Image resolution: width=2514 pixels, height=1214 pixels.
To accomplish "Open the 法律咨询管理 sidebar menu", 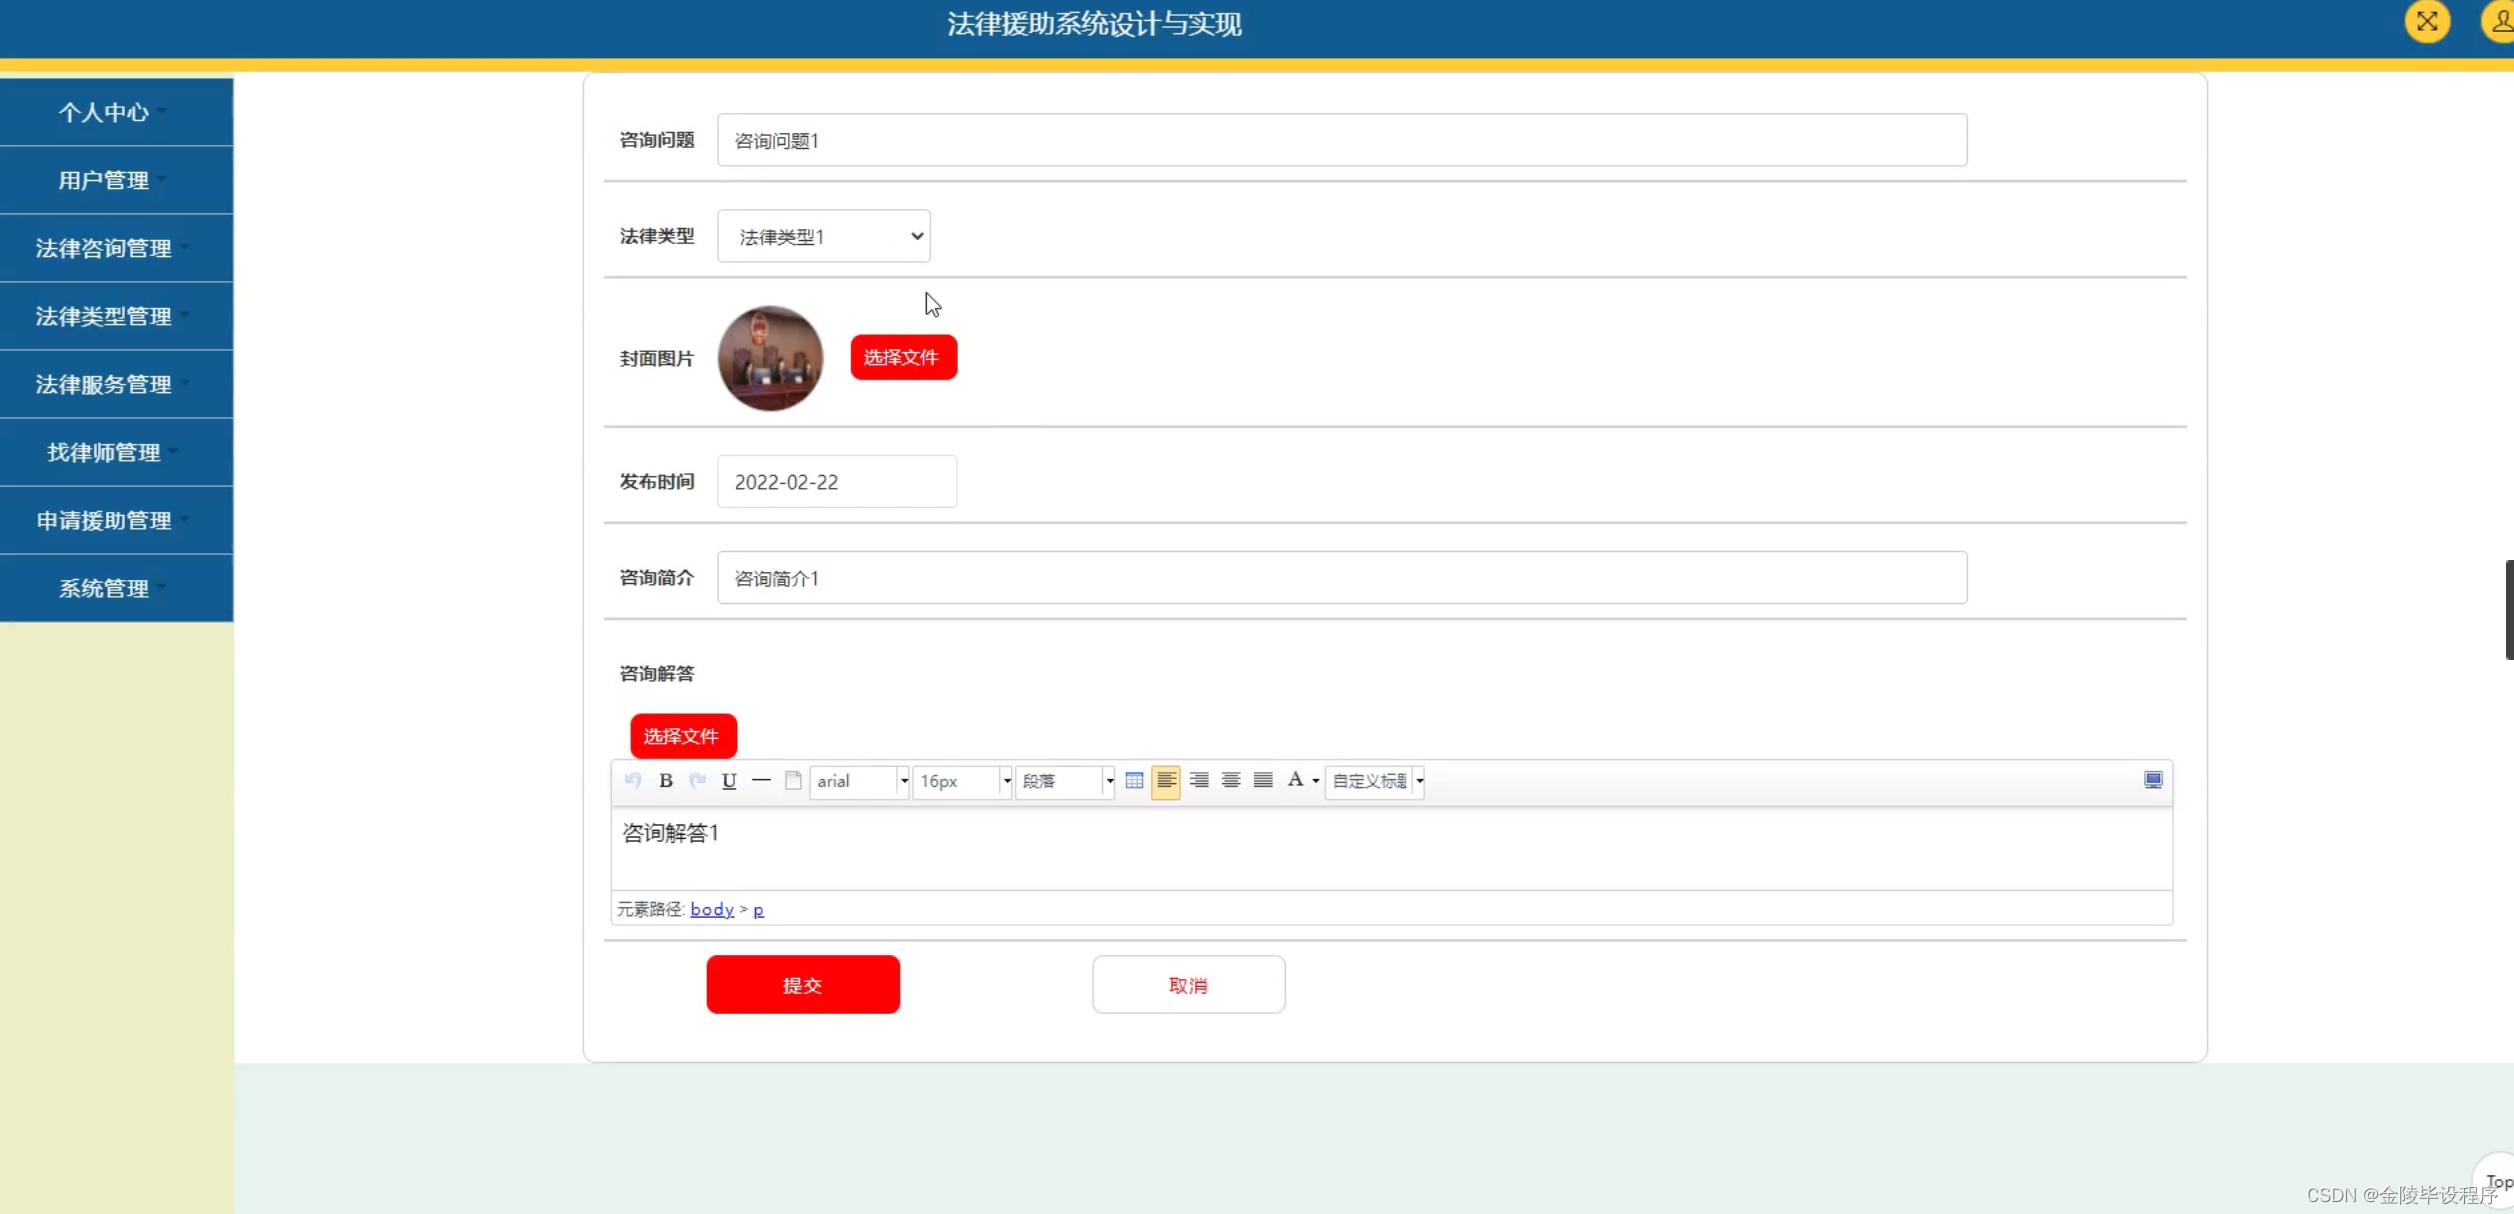I will coord(104,248).
